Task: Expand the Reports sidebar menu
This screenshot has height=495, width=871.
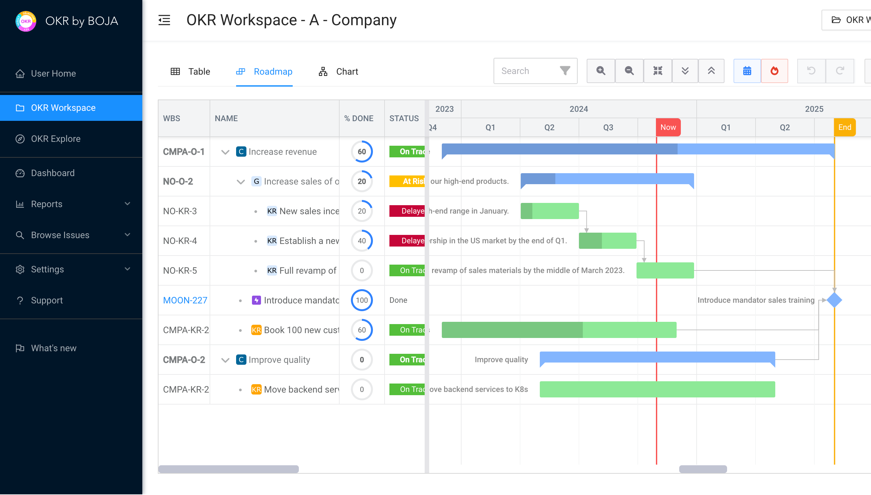Action: tap(127, 204)
